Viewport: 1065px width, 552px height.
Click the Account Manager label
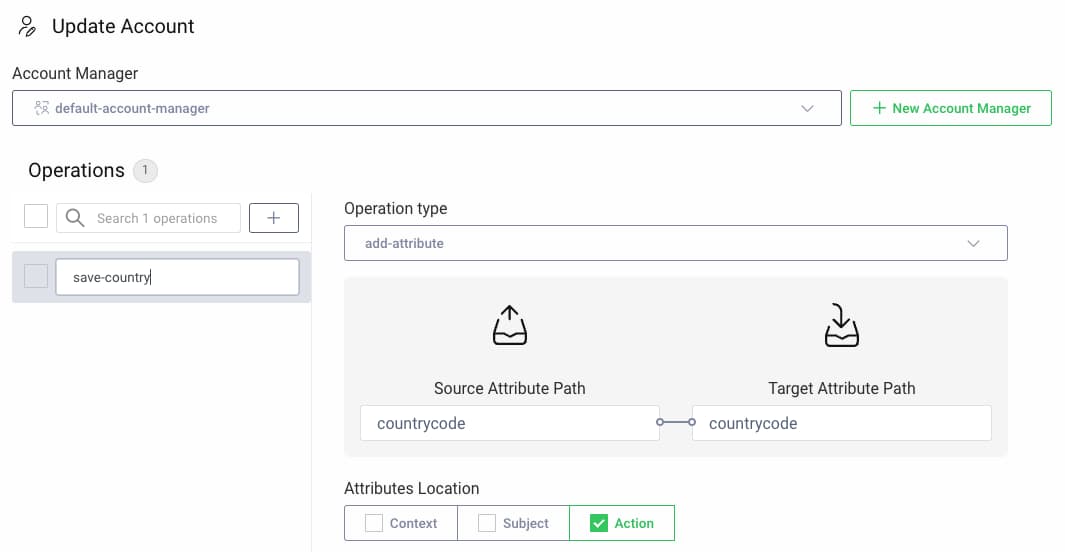click(x=75, y=73)
